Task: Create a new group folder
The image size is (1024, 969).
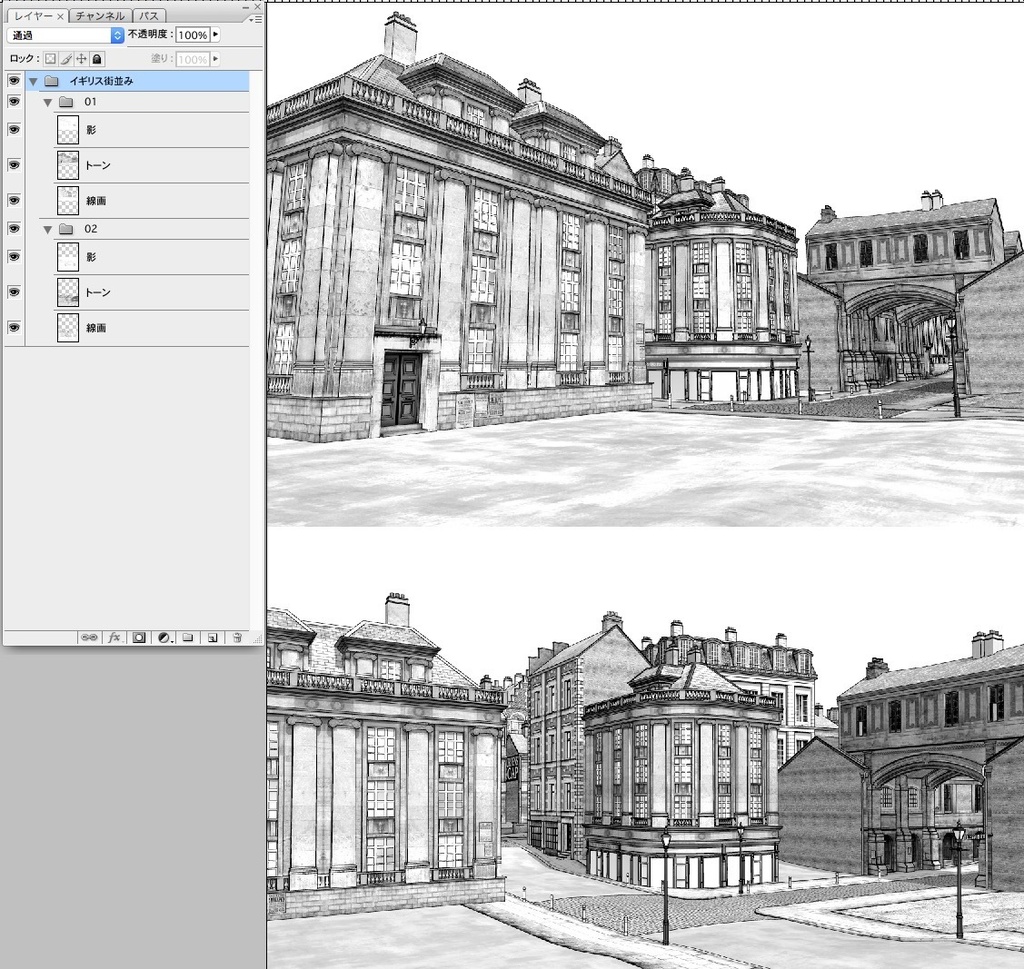Action: tap(188, 637)
